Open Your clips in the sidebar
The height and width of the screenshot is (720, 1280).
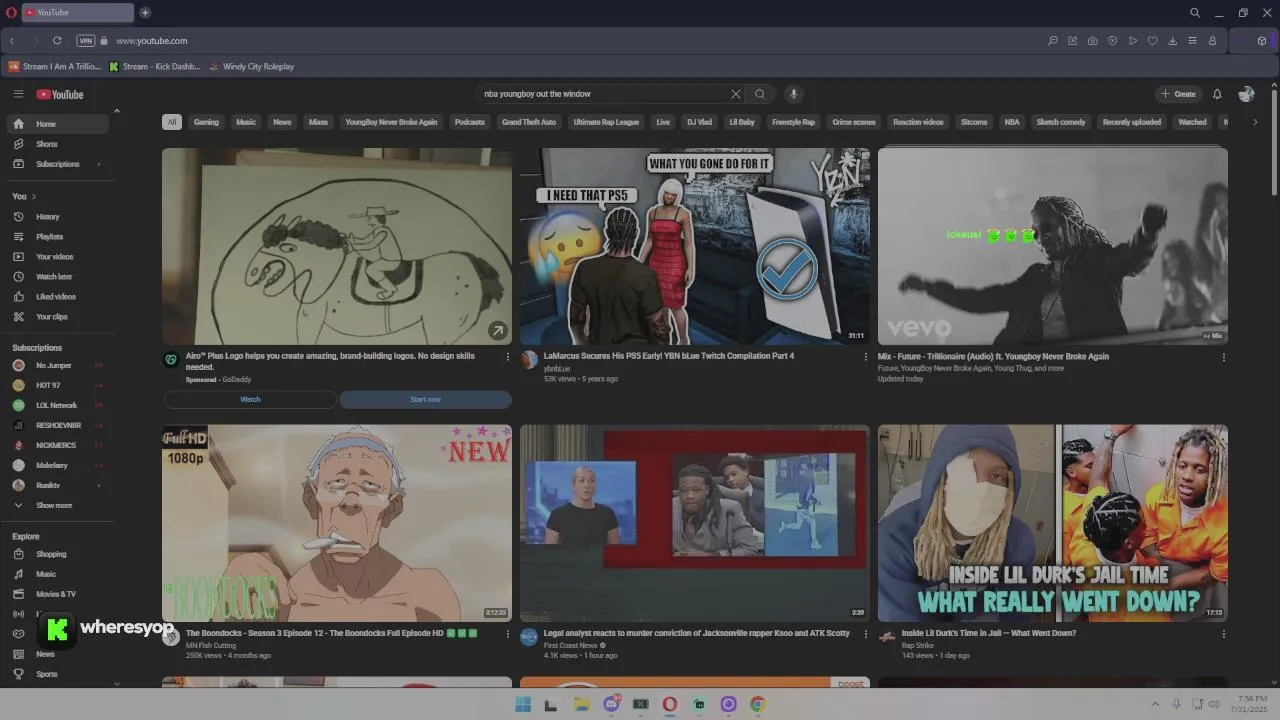(59, 317)
